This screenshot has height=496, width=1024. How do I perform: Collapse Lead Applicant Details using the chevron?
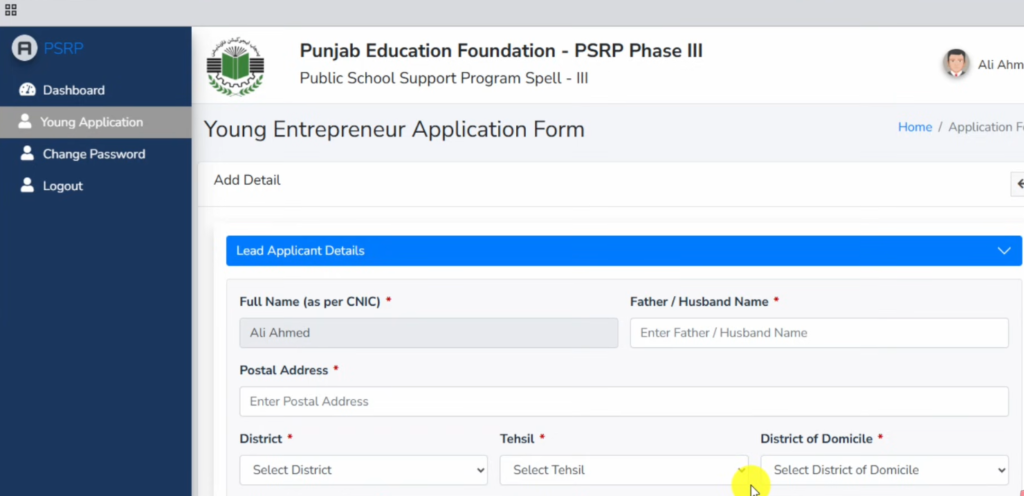click(x=1004, y=251)
